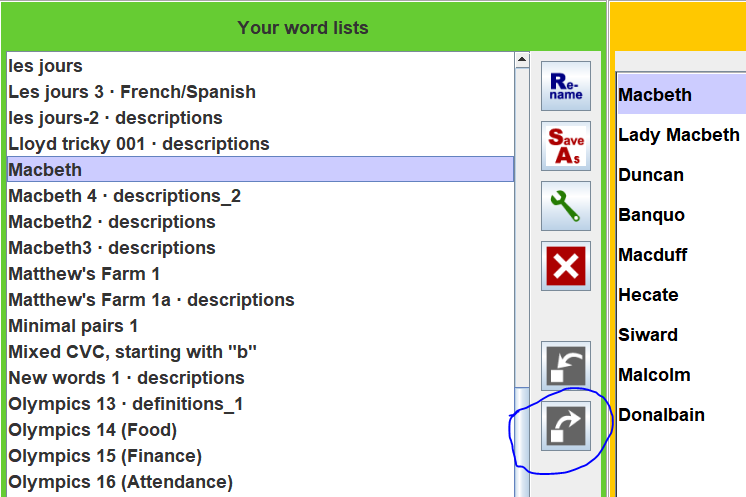Select 'les jours-2 · descriptions' list
The image size is (746, 497).
pyautogui.click(x=261, y=118)
